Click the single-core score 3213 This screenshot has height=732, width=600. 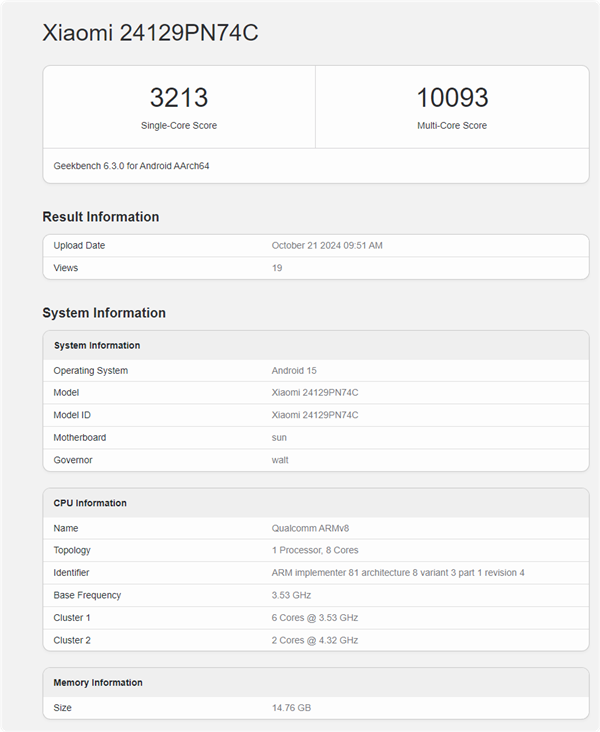tap(179, 98)
